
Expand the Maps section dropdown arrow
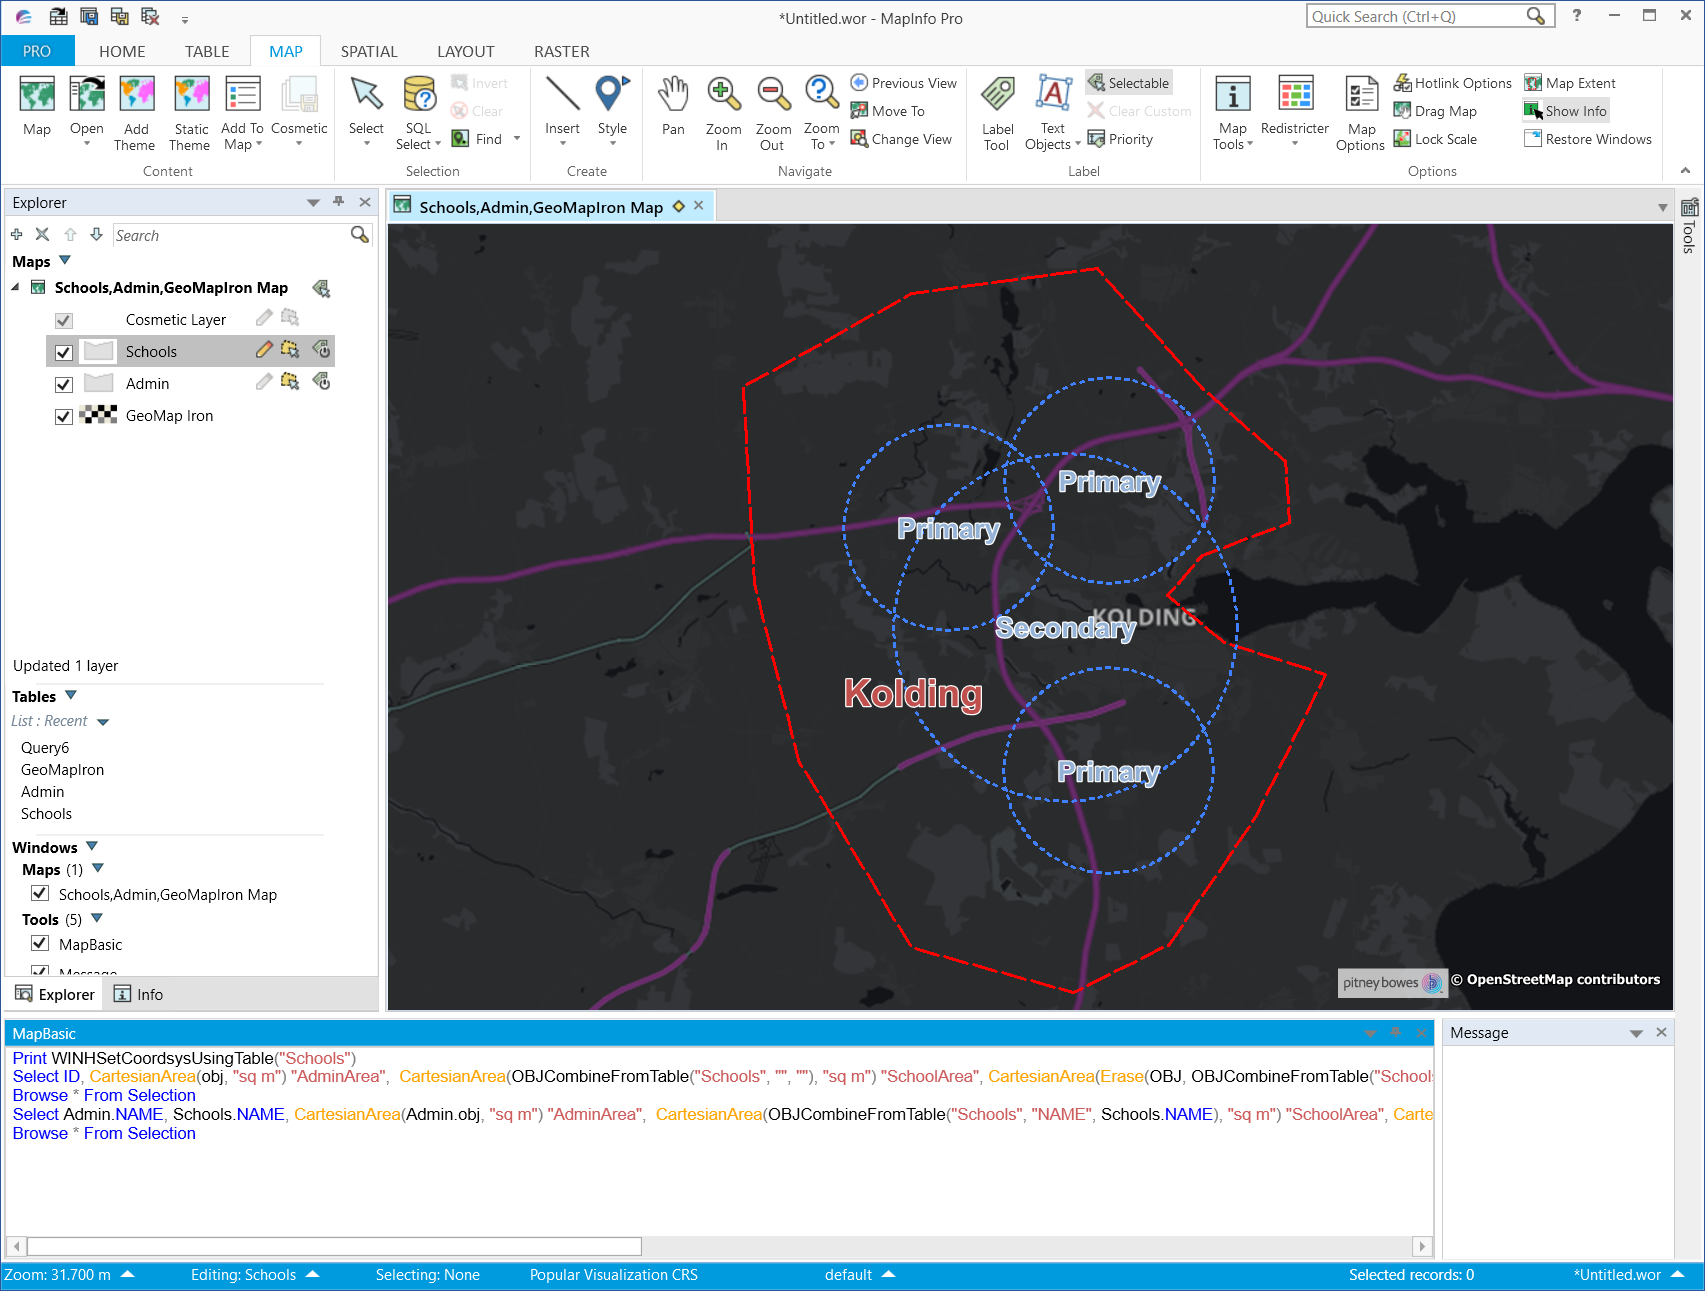click(66, 260)
